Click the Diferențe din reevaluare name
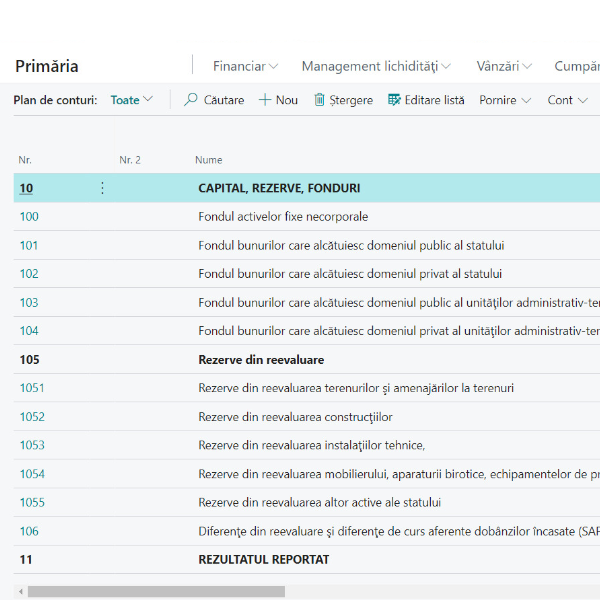This screenshot has width=600, height=600. pos(399,531)
